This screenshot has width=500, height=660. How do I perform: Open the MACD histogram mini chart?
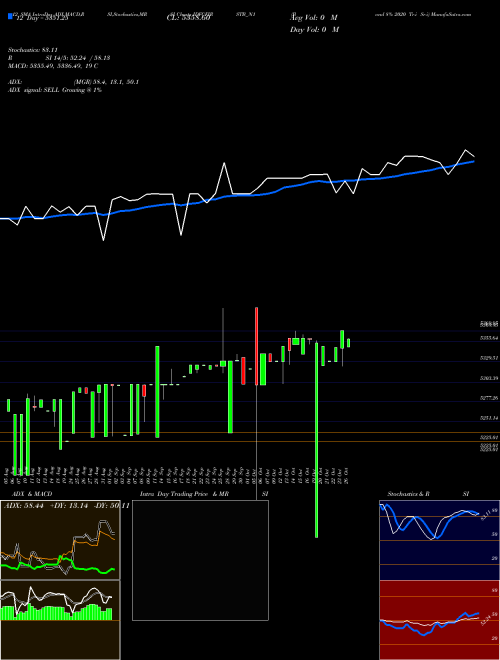pyautogui.click(x=60, y=620)
